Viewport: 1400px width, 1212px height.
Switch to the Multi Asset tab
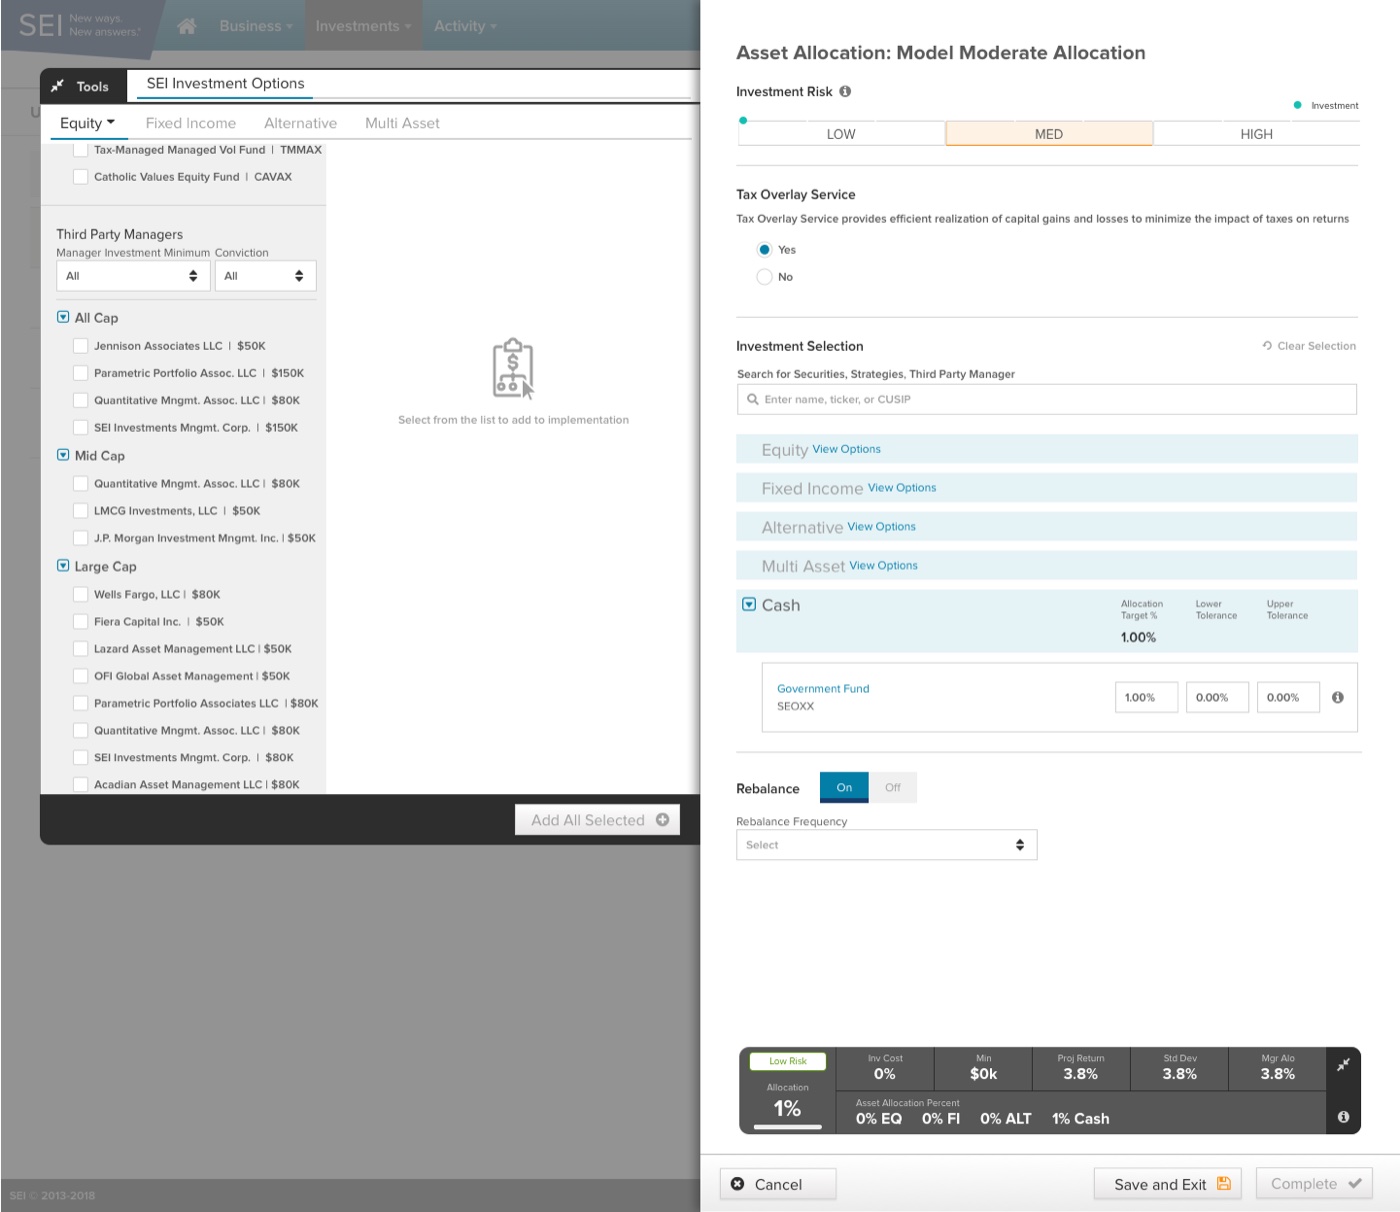(x=402, y=123)
